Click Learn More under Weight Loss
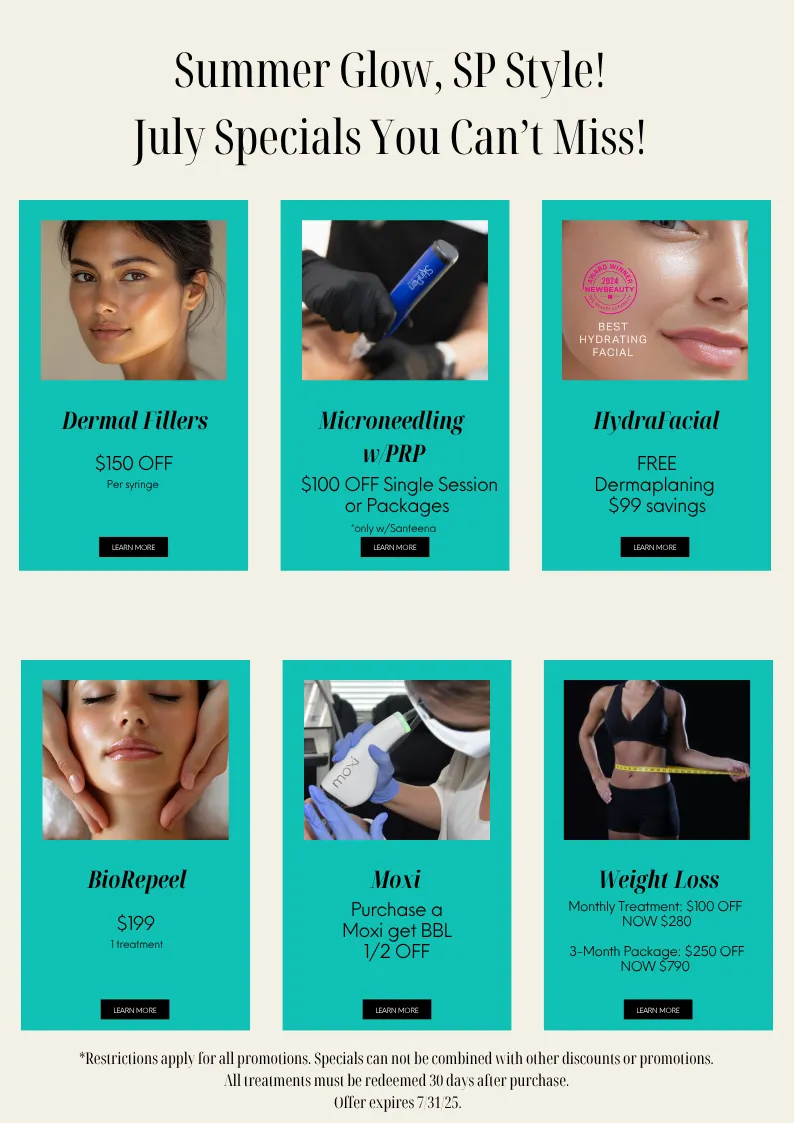794x1123 pixels. [658, 1010]
